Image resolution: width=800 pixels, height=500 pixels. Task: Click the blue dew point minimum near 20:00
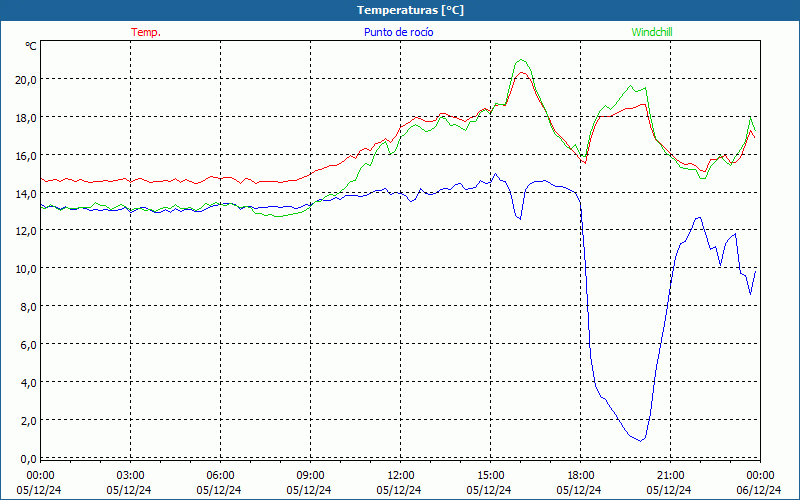tap(641, 441)
